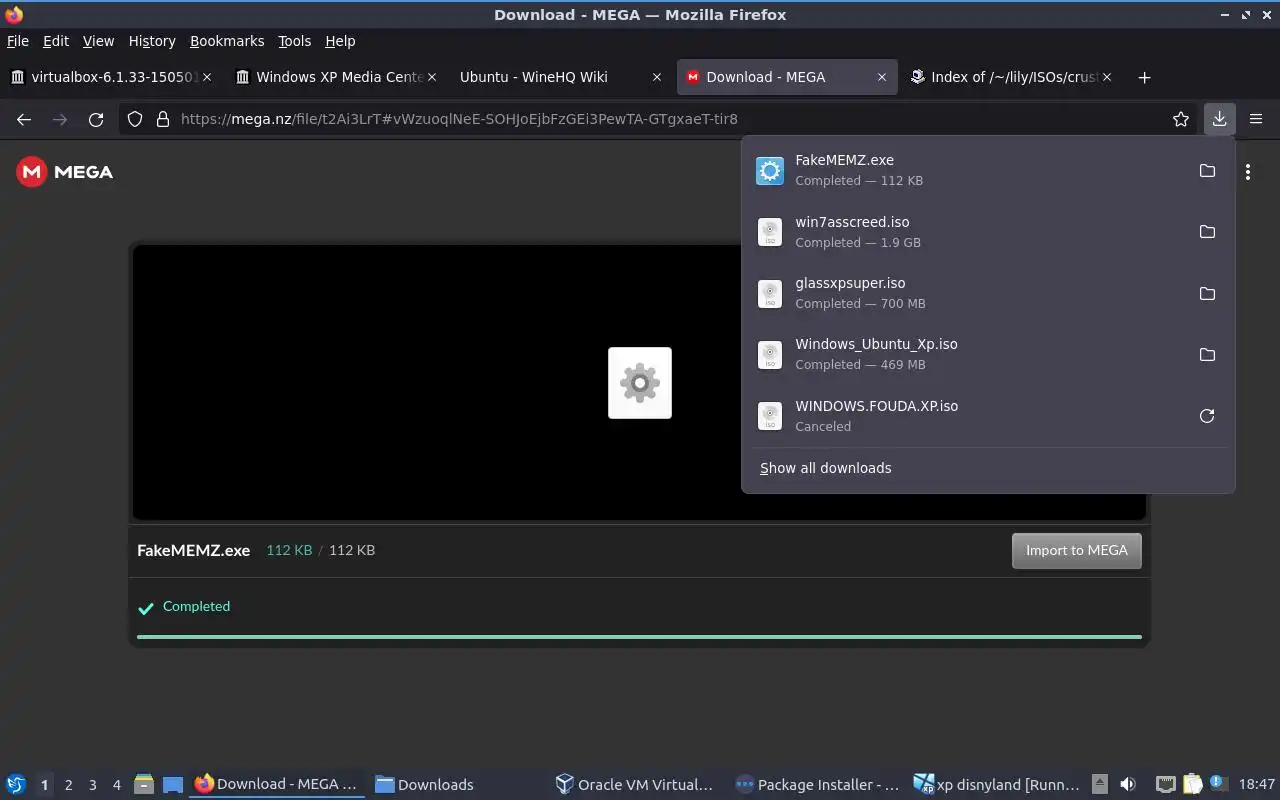This screenshot has height=800, width=1280.
Task: Open the Help menu
Action: coord(340,41)
